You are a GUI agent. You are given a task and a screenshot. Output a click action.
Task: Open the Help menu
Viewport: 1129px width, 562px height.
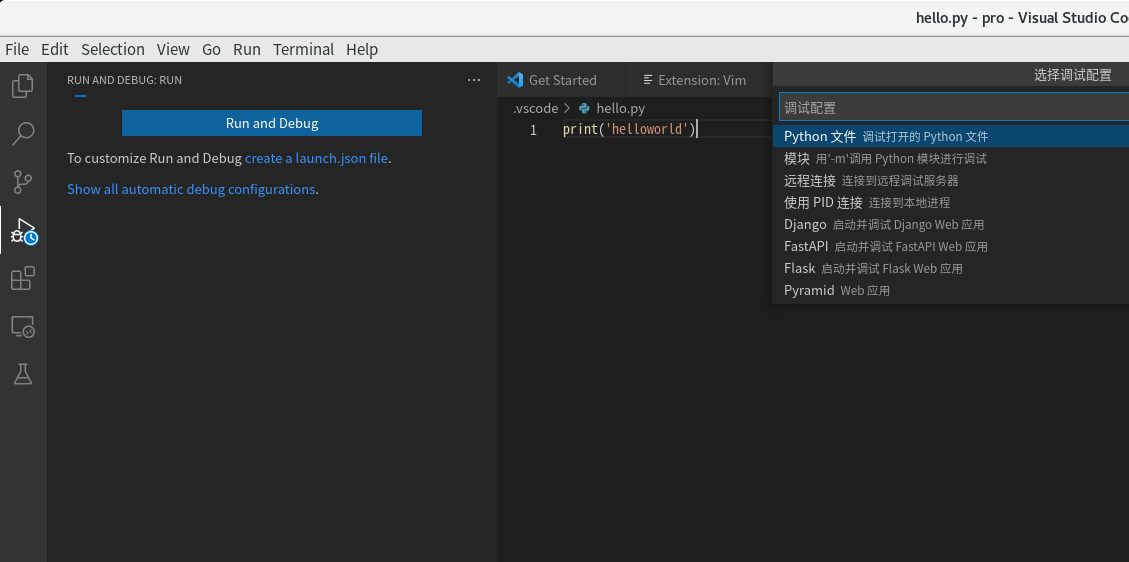click(361, 49)
